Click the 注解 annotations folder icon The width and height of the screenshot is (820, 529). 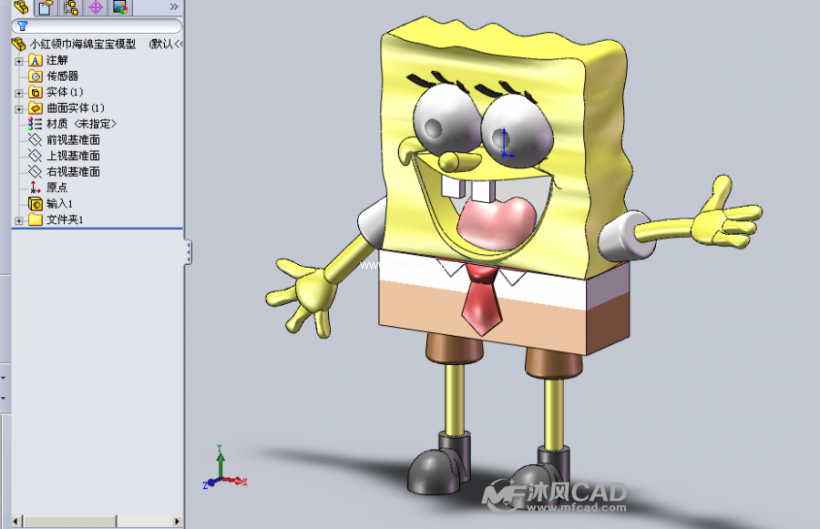click(35, 61)
